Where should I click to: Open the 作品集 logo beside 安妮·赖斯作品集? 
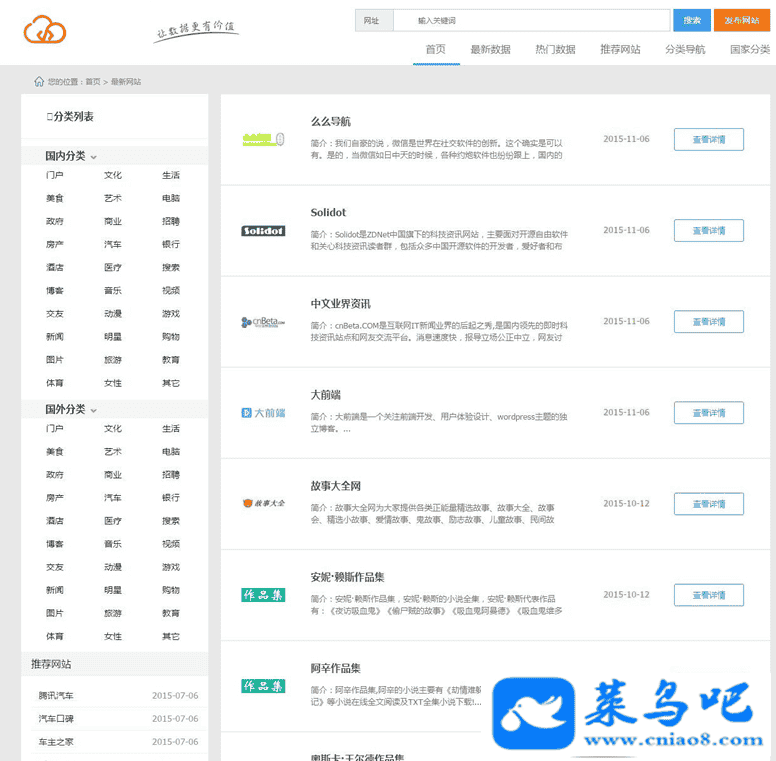tap(263, 595)
